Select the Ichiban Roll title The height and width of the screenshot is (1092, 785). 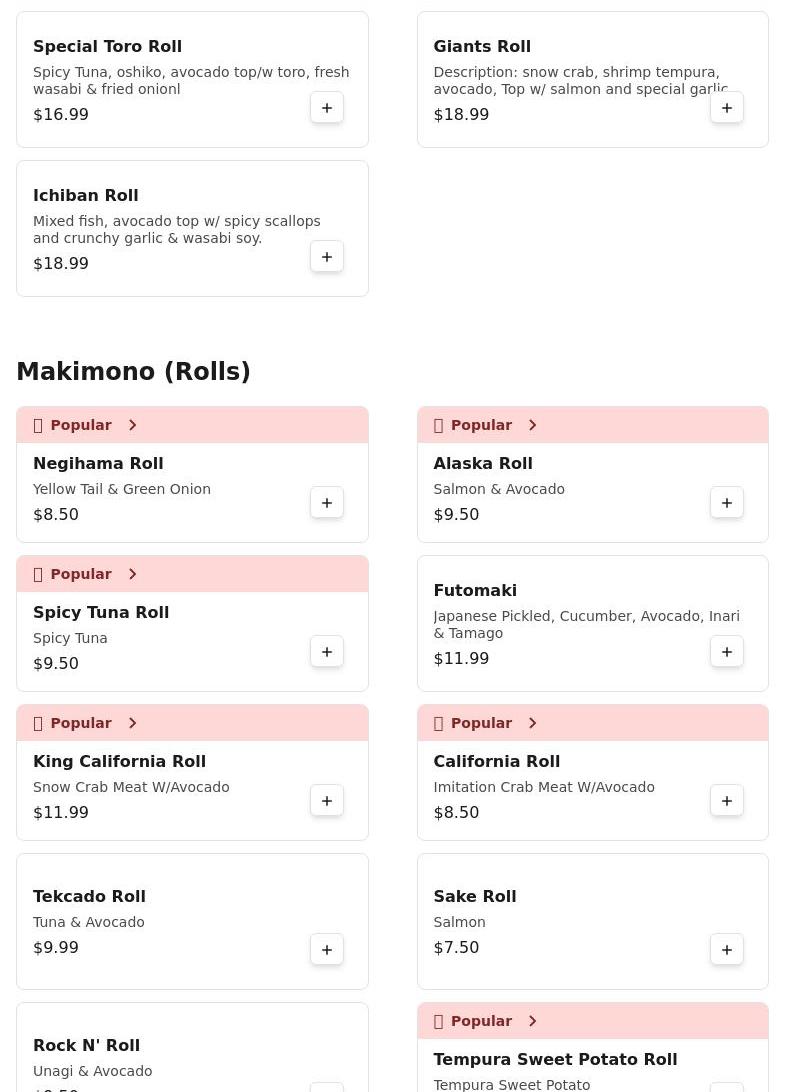[x=86, y=196]
